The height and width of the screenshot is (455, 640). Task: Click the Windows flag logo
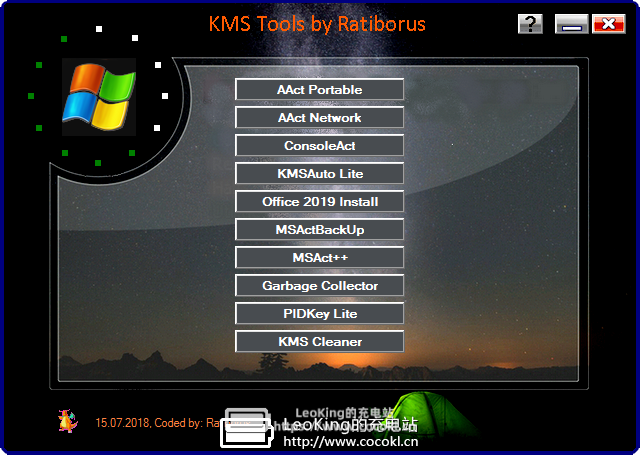pos(99,97)
